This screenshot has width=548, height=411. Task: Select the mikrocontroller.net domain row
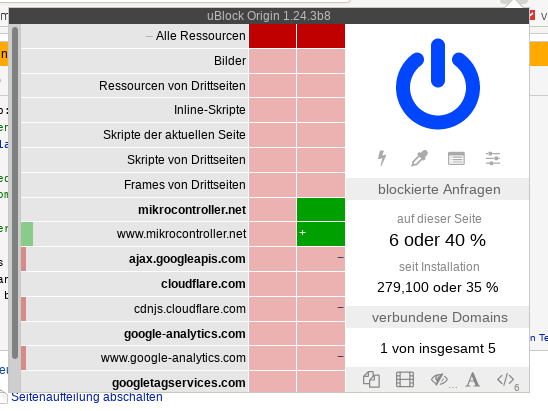pyautogui.click(x=135, y=209)
